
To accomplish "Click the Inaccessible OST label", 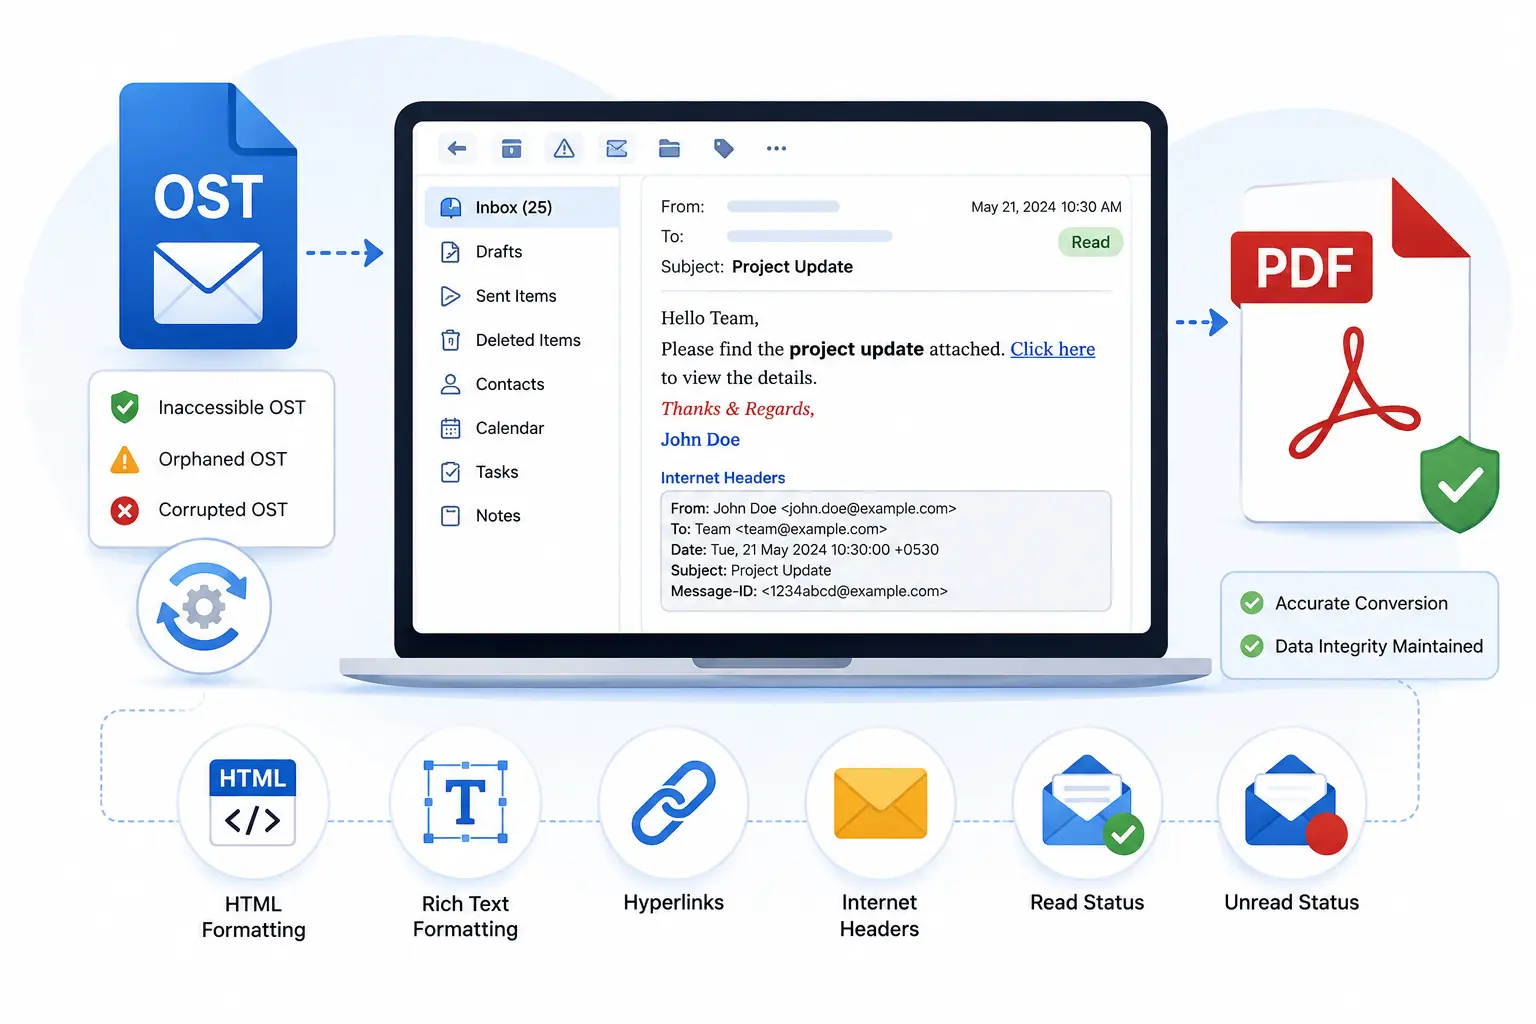I will 232,408.
